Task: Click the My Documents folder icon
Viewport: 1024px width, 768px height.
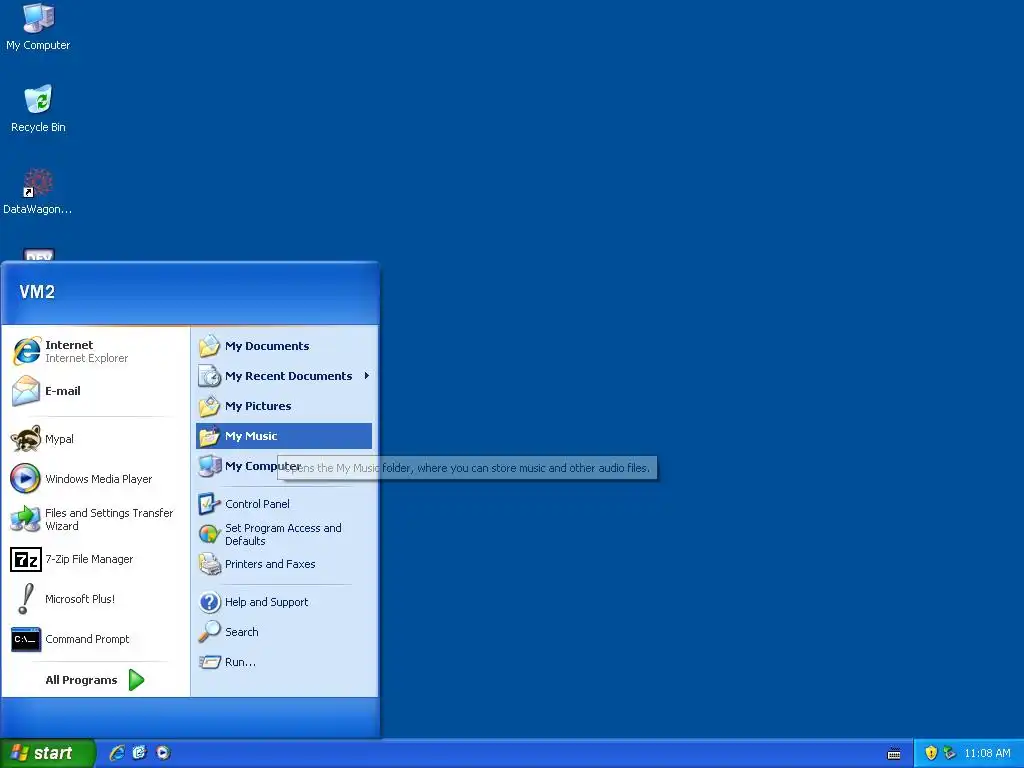Action: point(210,346)
